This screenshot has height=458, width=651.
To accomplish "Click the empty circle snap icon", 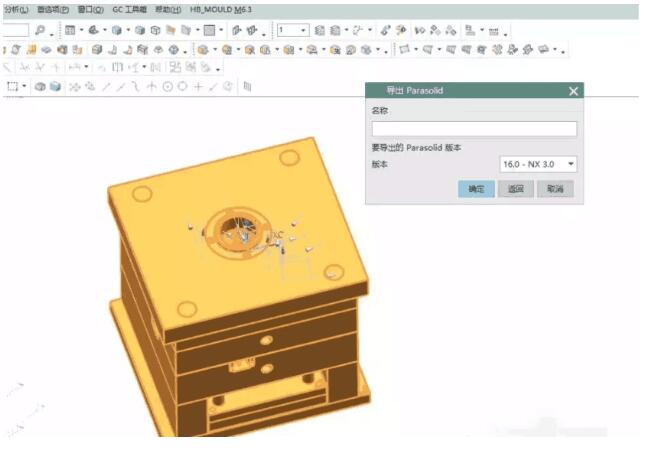I will [x=182, y=87].
